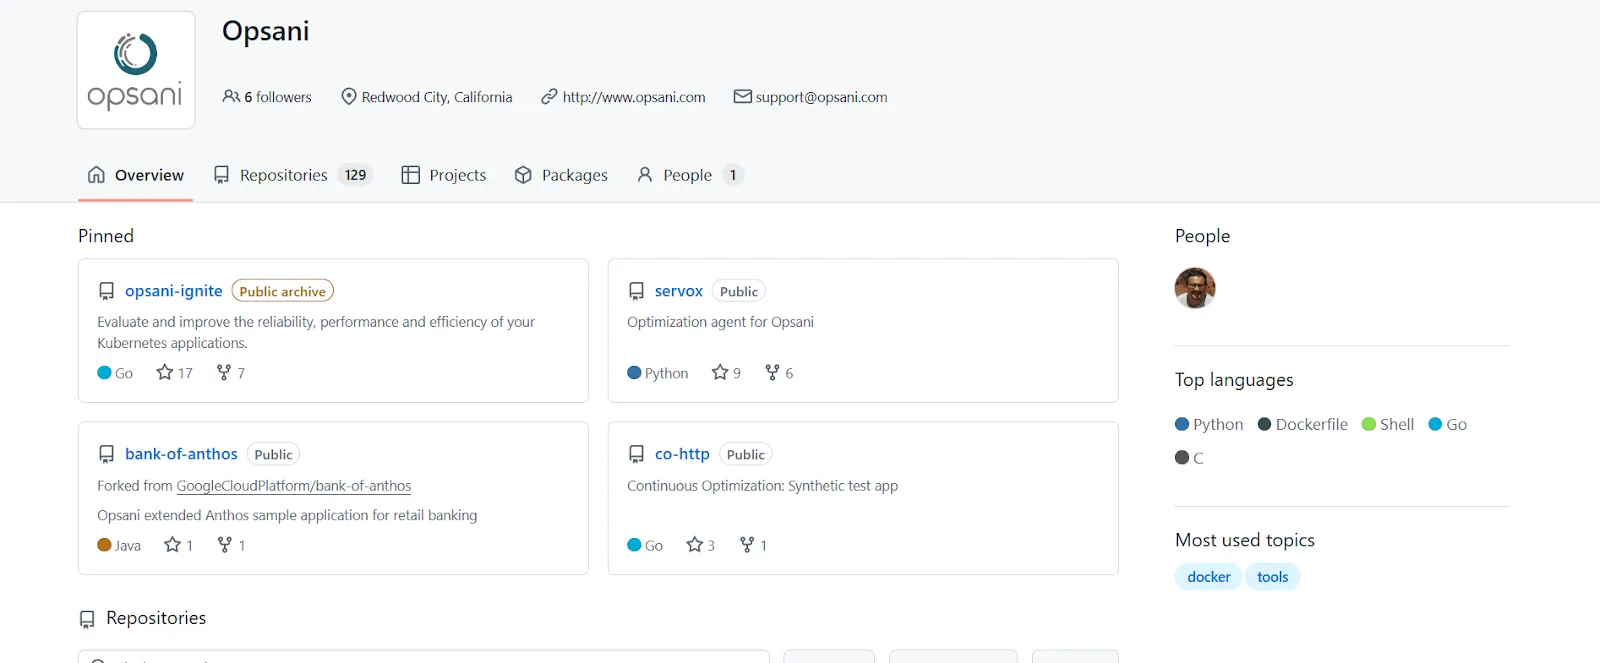Click the location pin icon
This screenshot has height=663, width=1600.
(349, 96)
